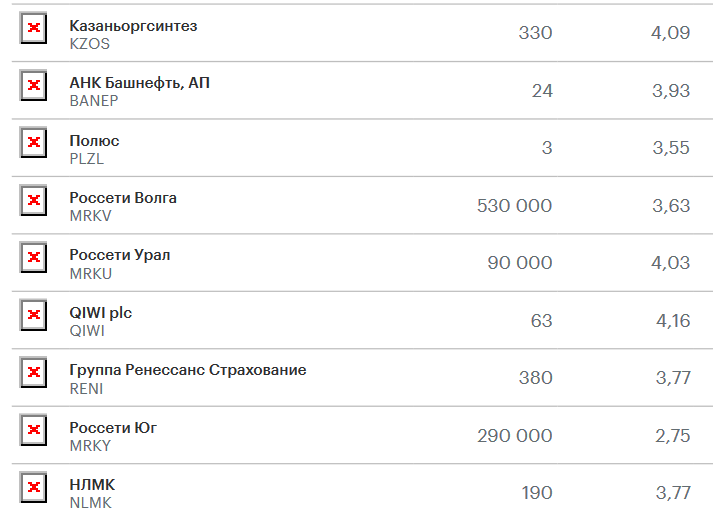713x523 pixels.
Task: Click the Россети Волга logo icon
Action: tap(33, 200)
